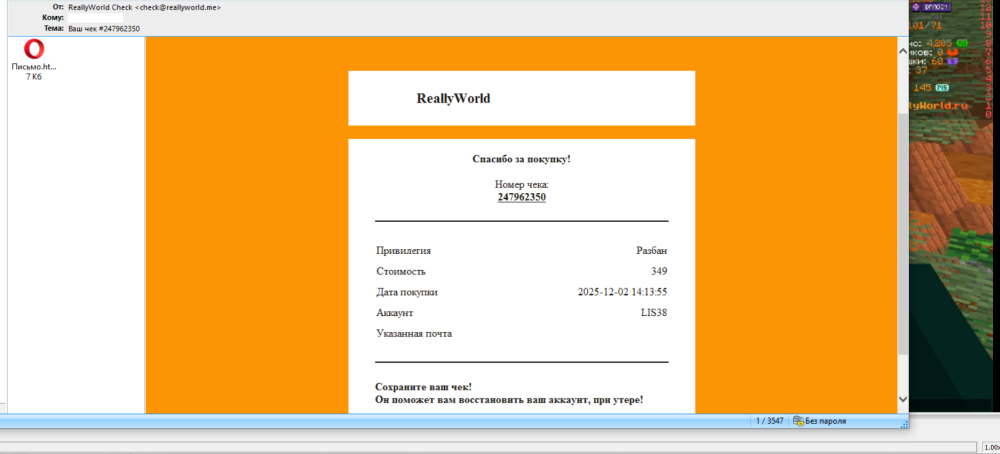Click the scrollbar down arrow of the email

902,399
